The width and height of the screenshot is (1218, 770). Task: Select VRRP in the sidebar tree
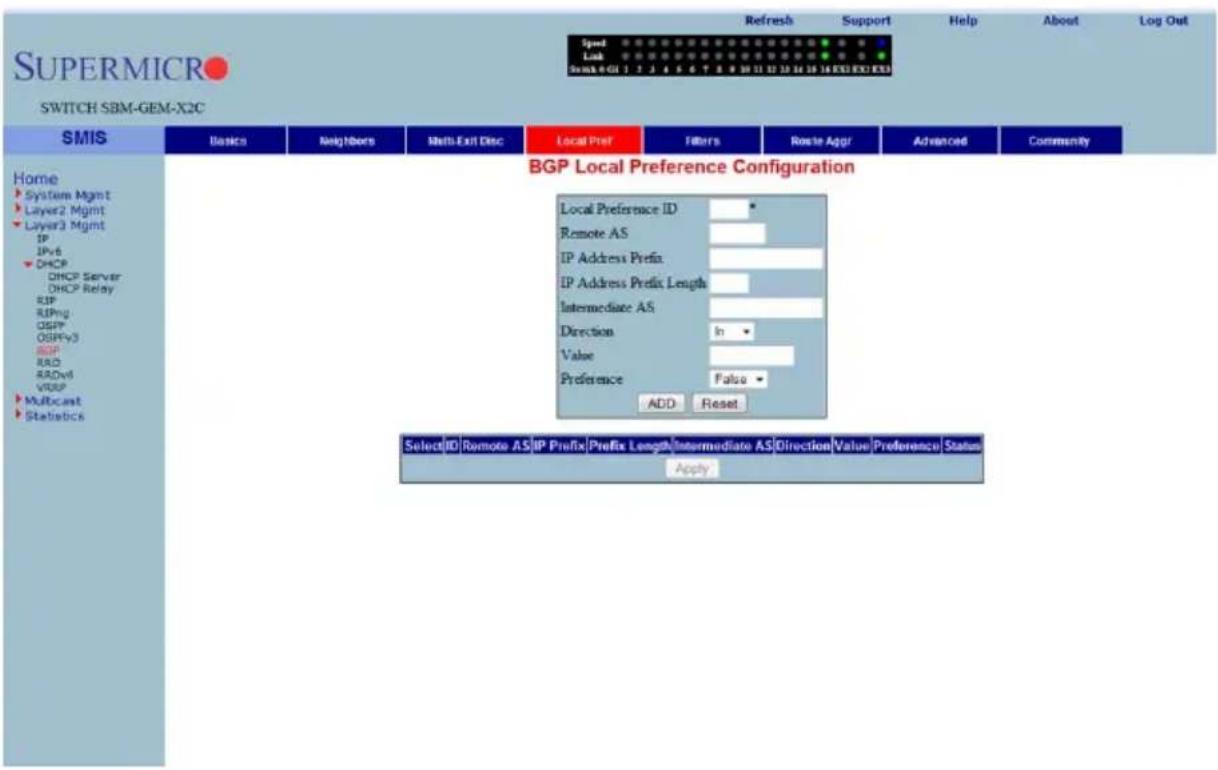point(50,386)
